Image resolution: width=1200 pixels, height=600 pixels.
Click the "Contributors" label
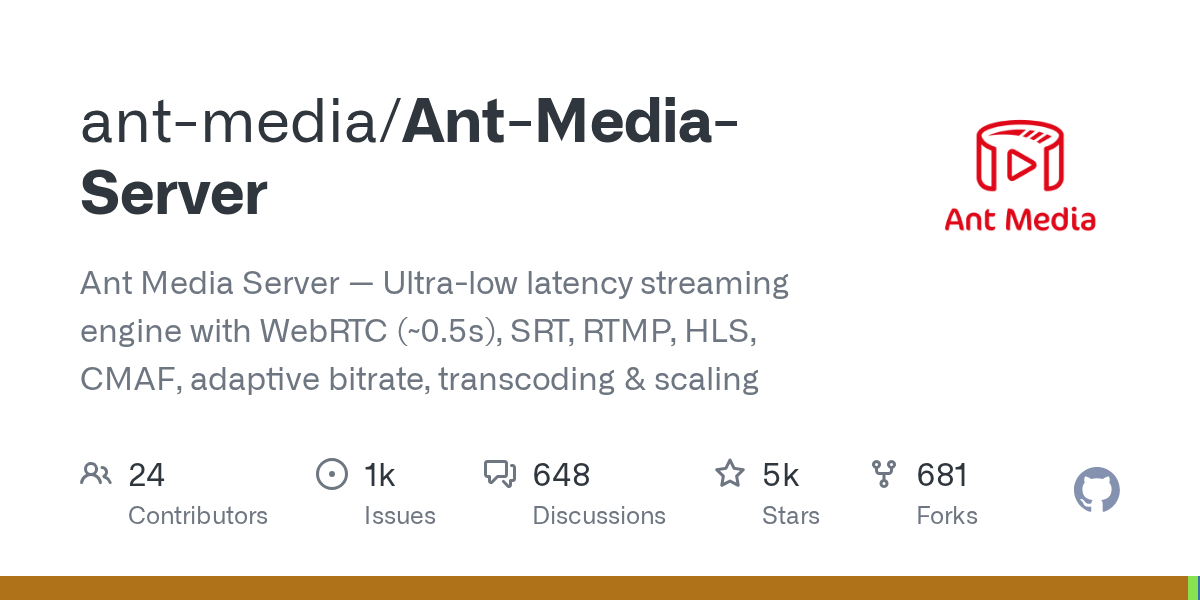198,516
